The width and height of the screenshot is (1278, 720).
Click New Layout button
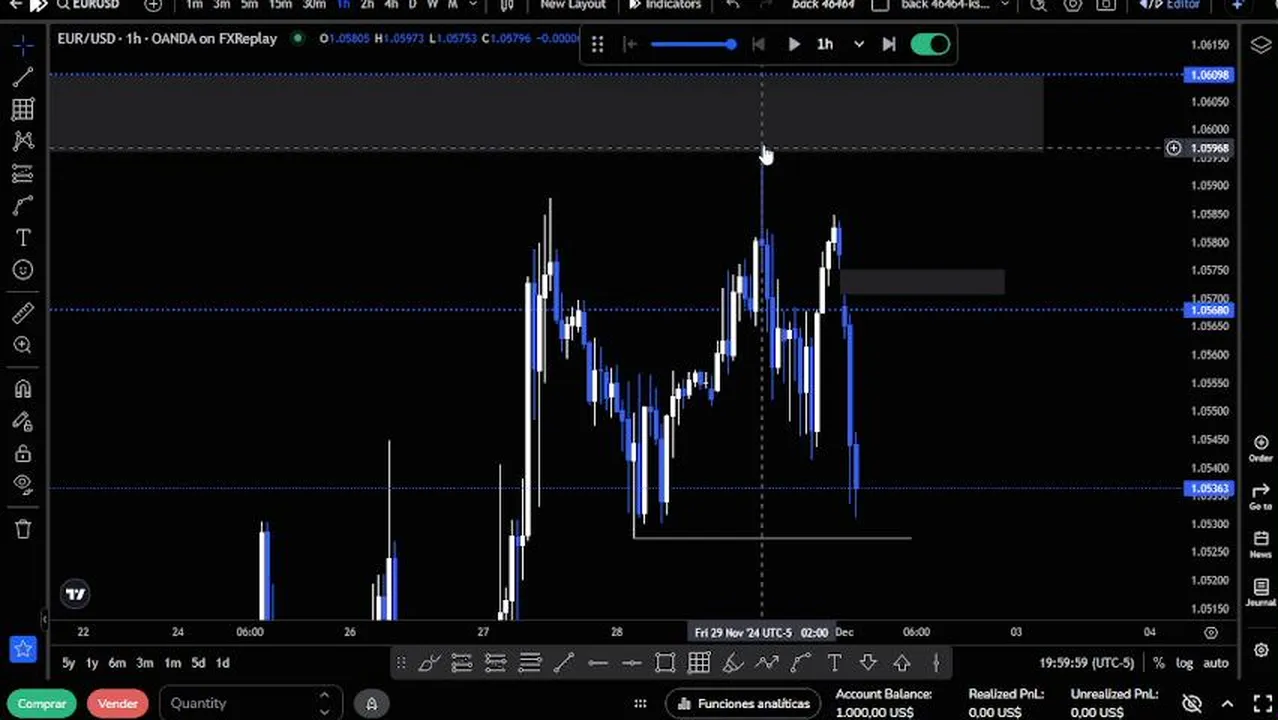pyautogui.click(x=573, y=5)
